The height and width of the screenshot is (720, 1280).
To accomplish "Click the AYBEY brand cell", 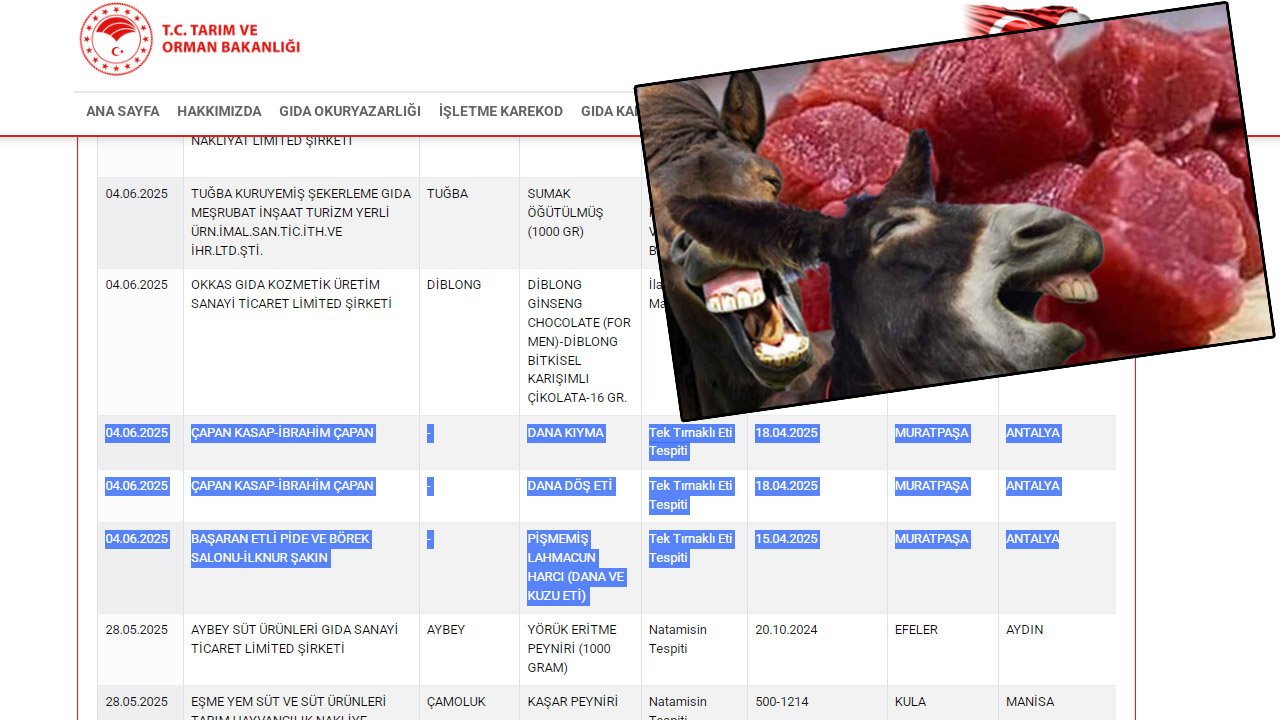I will point(469,649).
